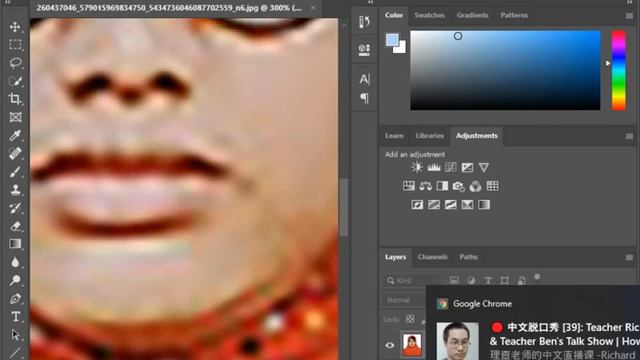The width and height of the screenshot is (640, 360).
Task: Select the Clone Stamp tool
Action: pos(15,190)
